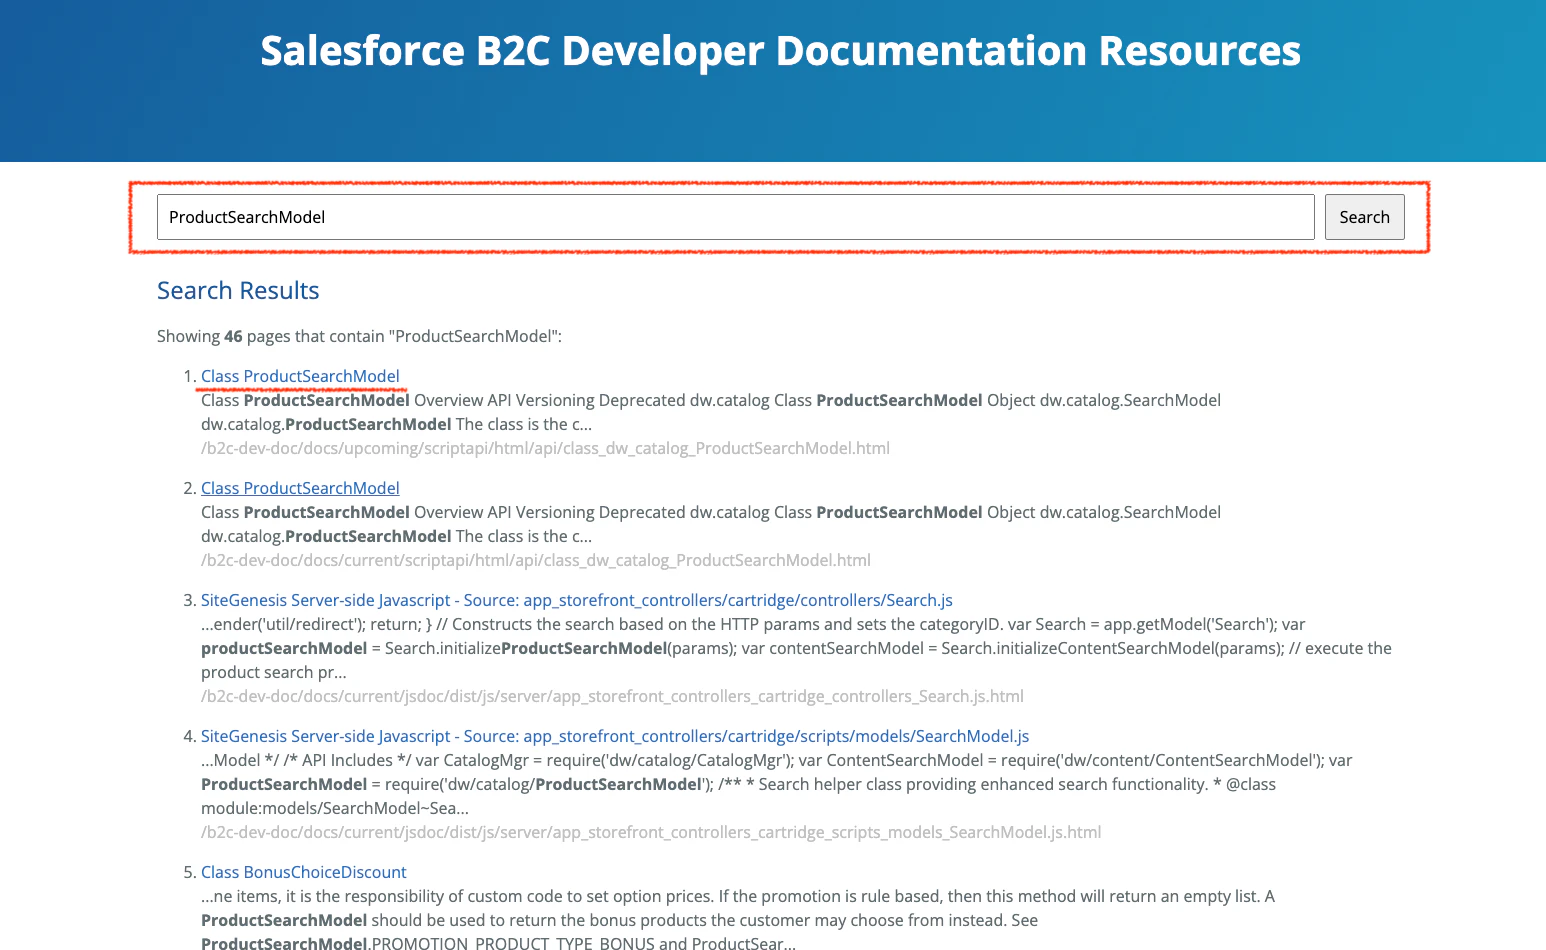Click the Search button
1546x950 pixels.
1364,217
